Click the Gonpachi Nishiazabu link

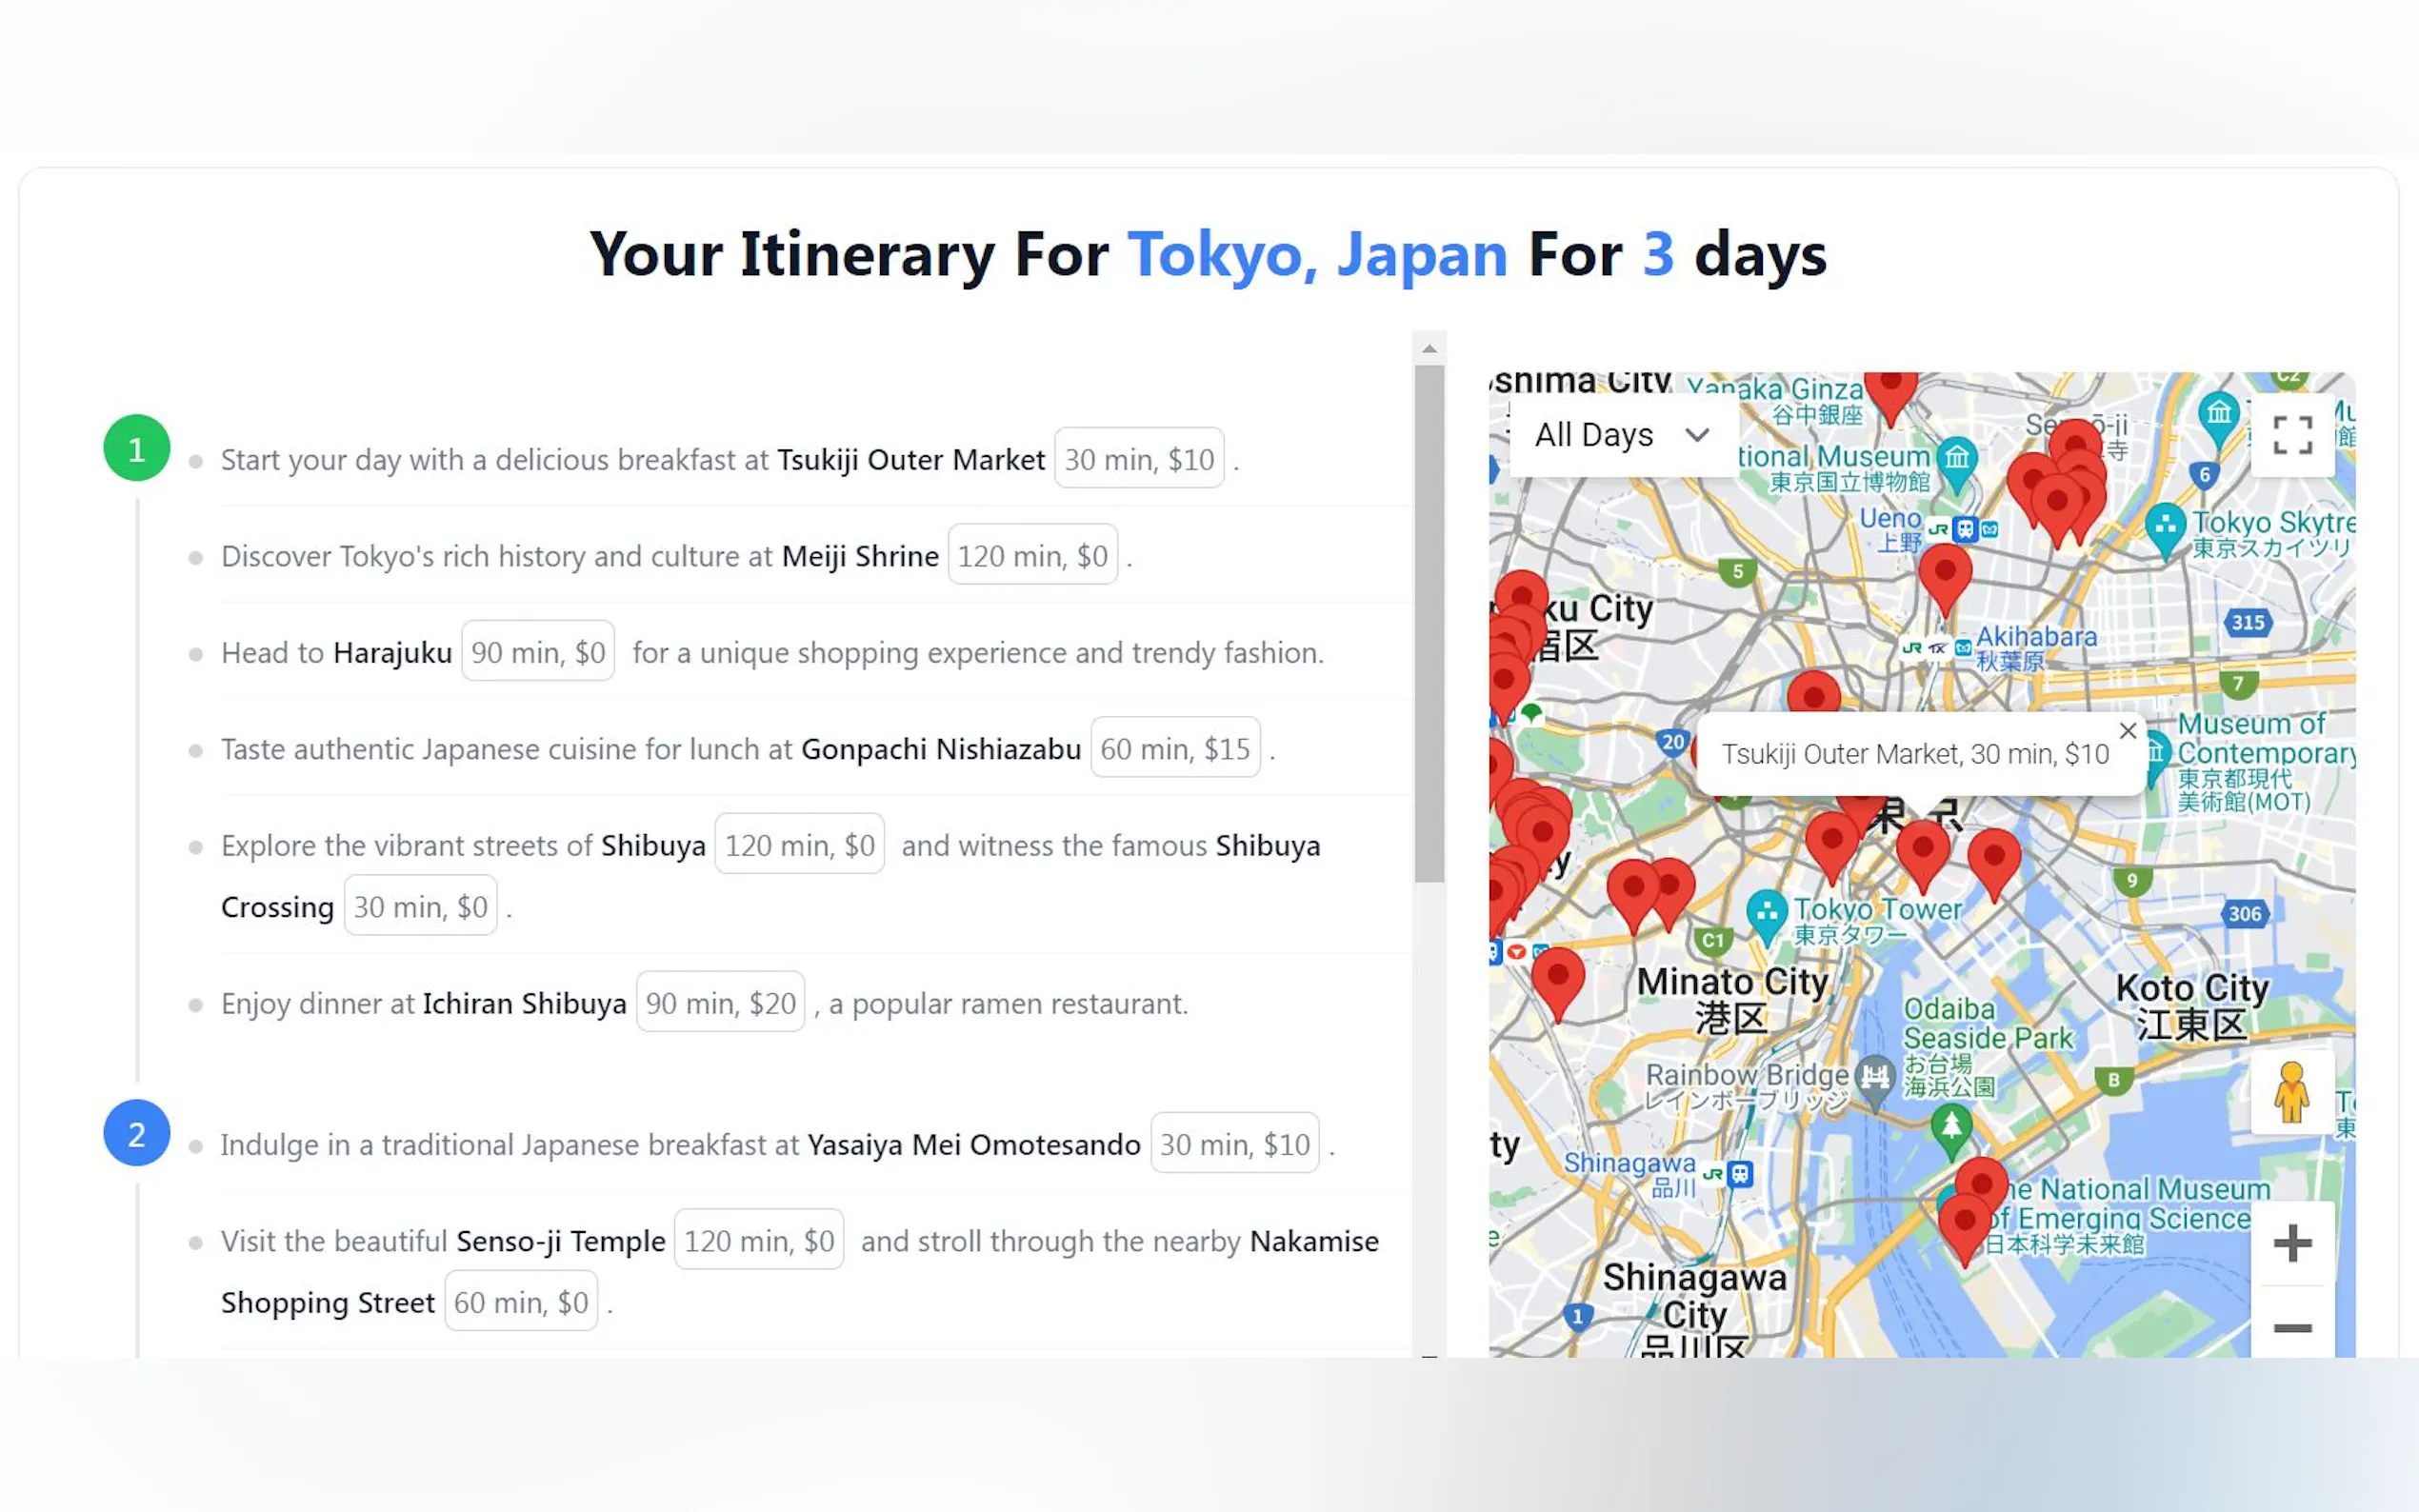click(x=940, y=749)
